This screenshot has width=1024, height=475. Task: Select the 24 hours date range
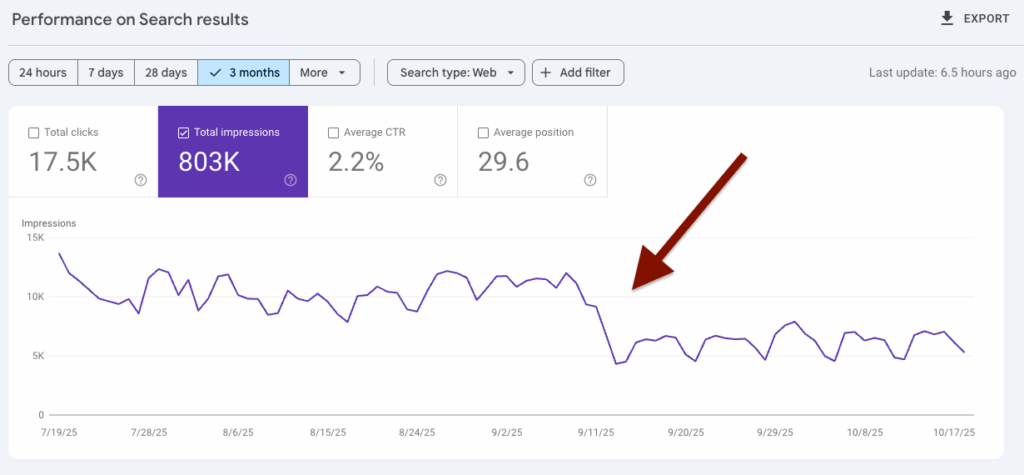coord(43,73)
